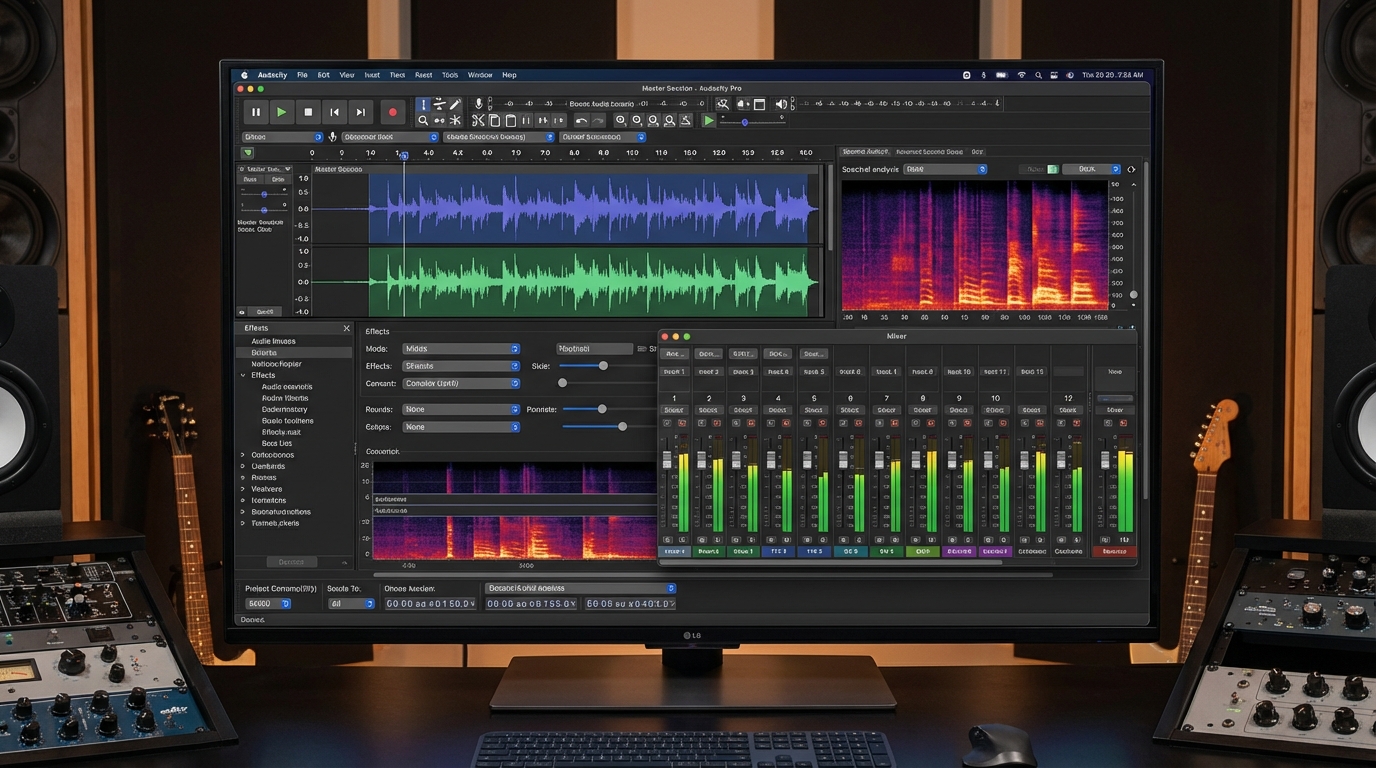
Task: Open the View menu
Action: tap(347, 74)
